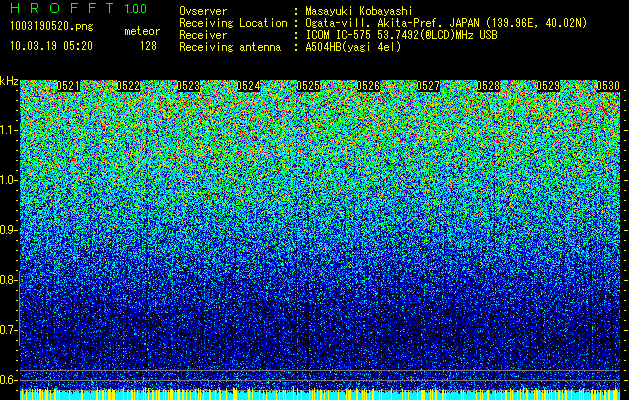Click the 0.7 kHz axis label
This screenshot has height=400, width=629.
(x=7, y=330)
